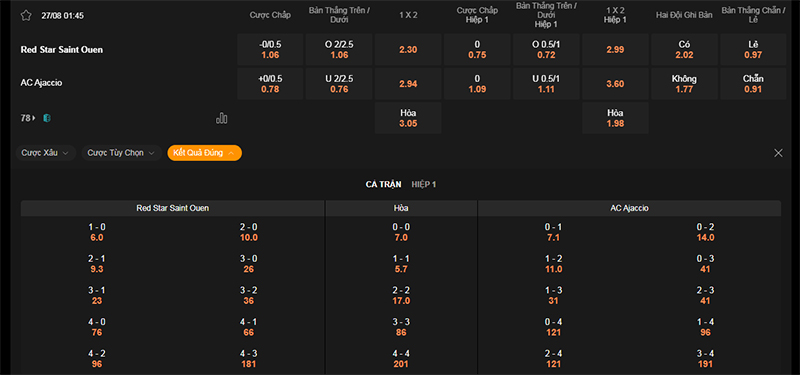Select first-half Hòa odds 1.98

[x=615, y=118]
